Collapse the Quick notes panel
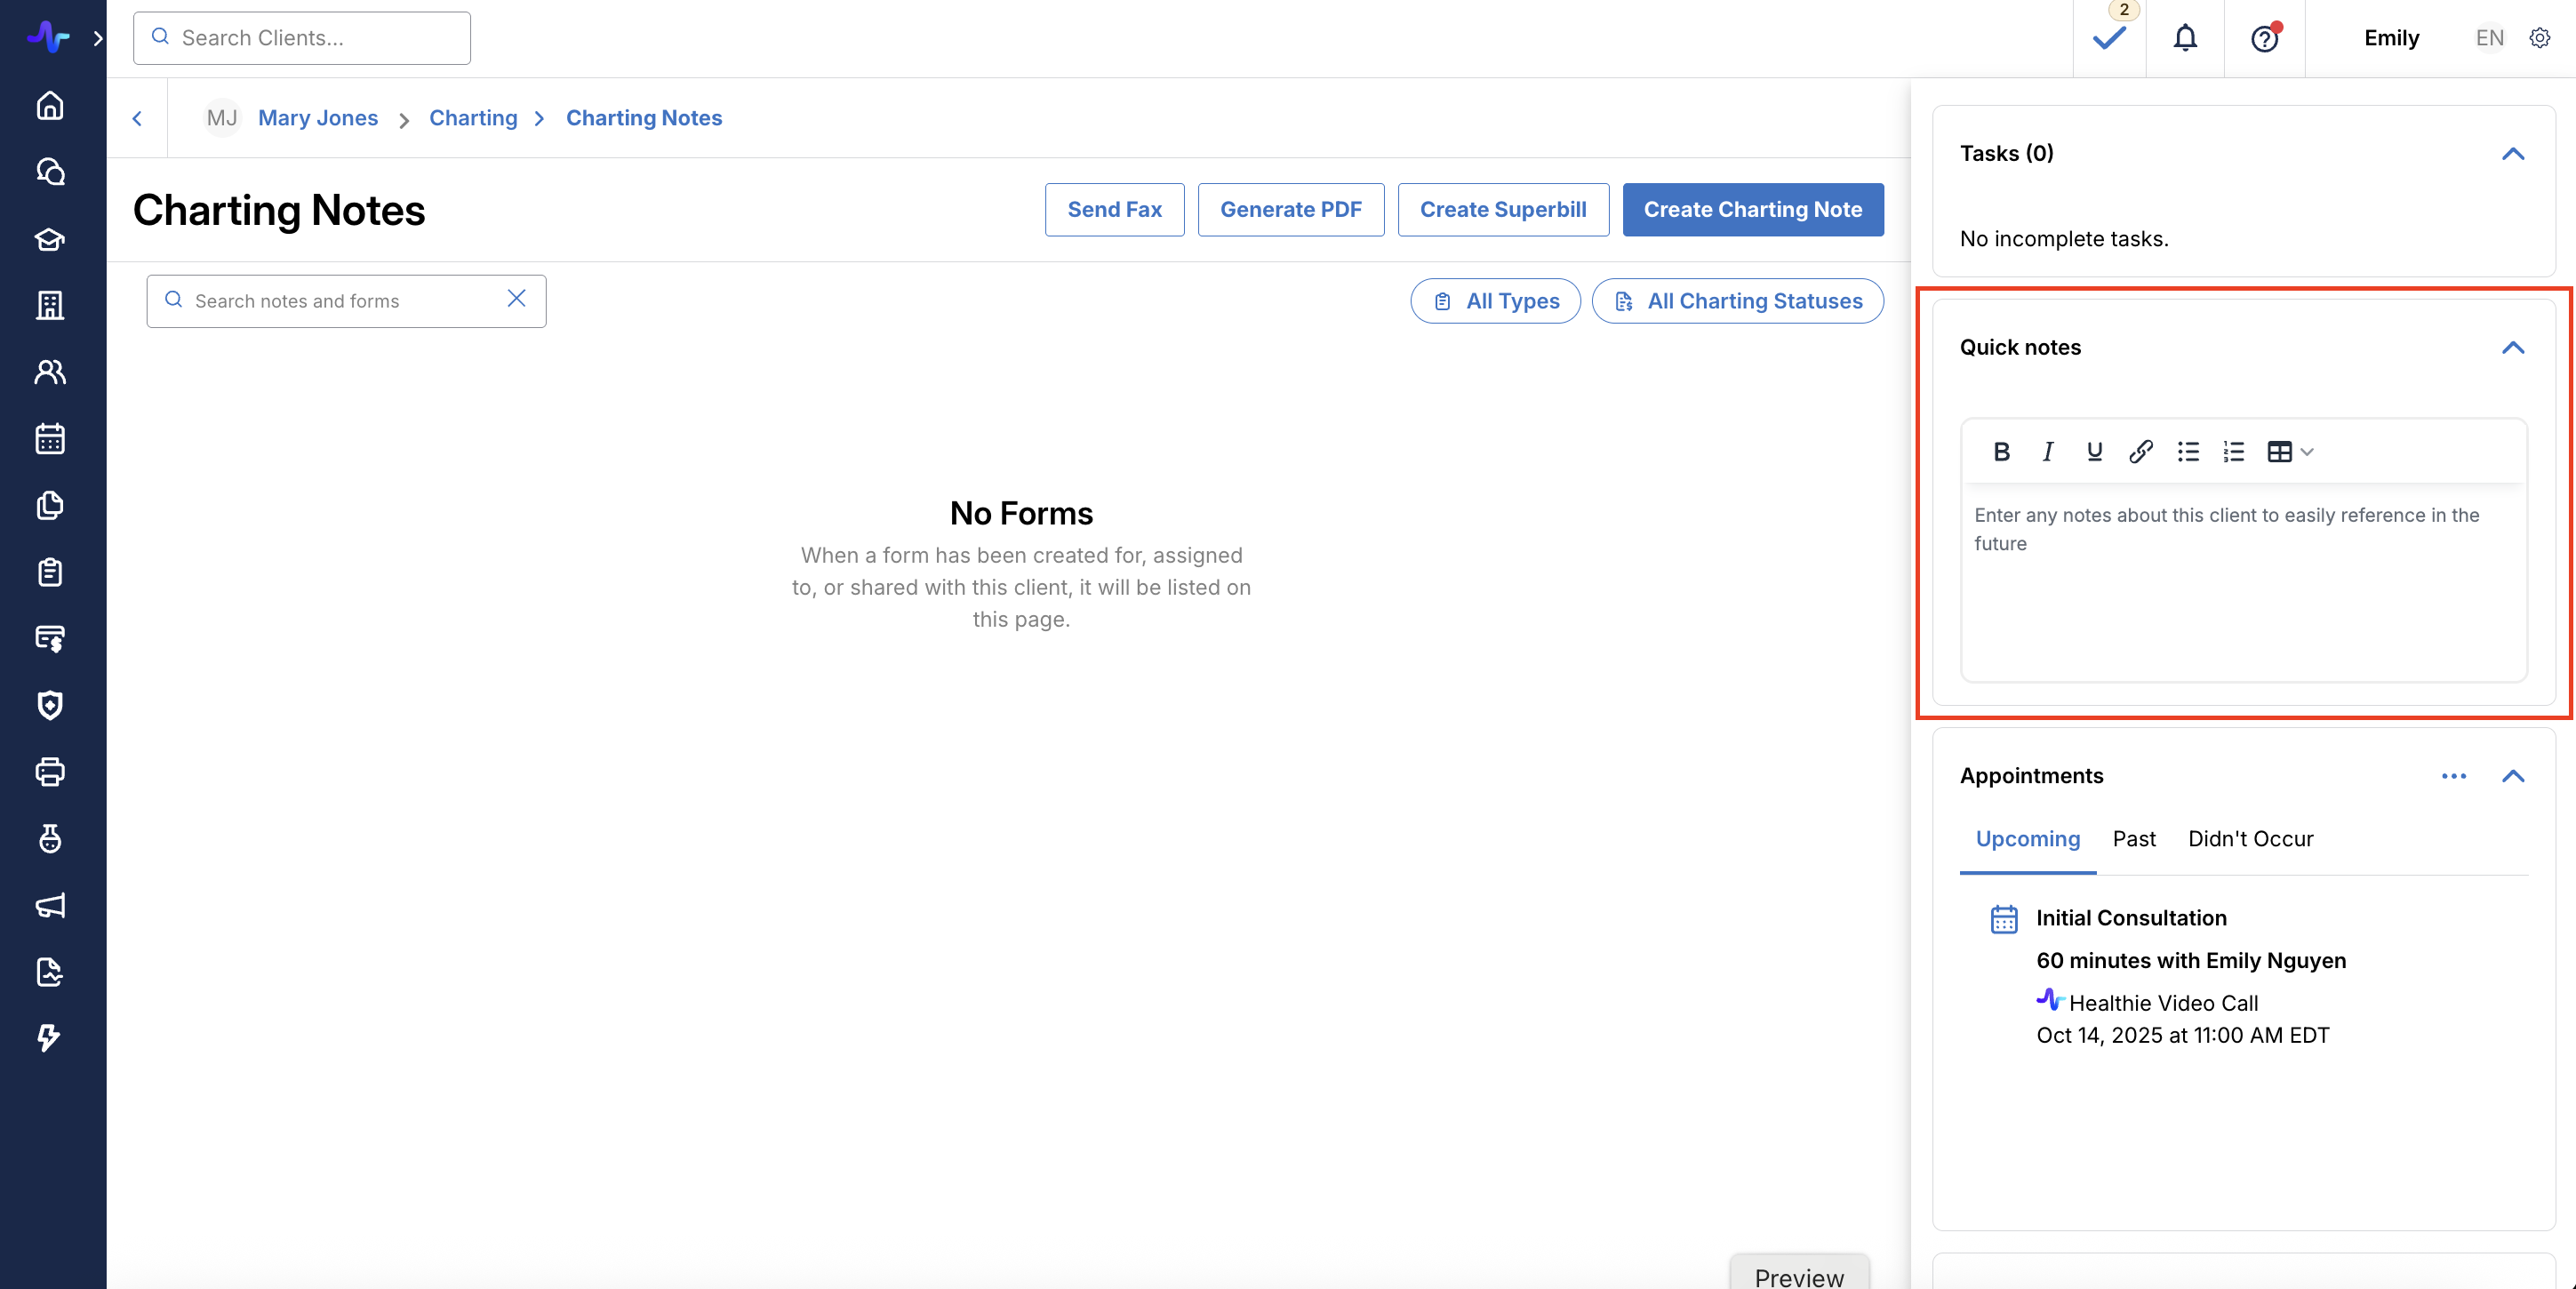 click(x=2512, y=348)
